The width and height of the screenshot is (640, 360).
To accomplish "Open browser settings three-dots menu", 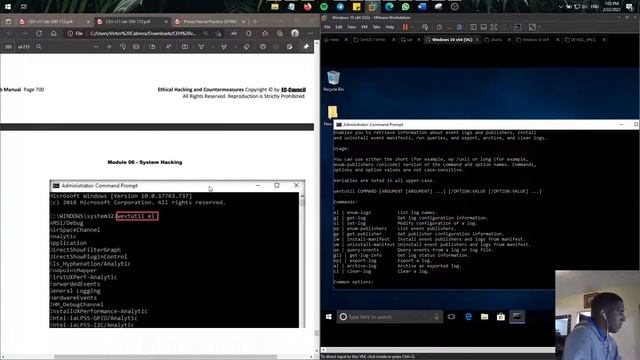I will pyautogui.click(x=310, y=33).
